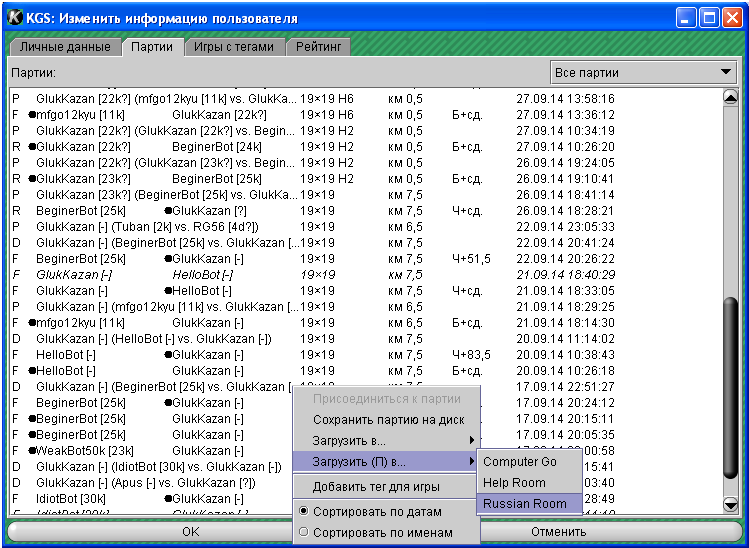Click the scrollbar down arrow
This screenshot has height=548, width=749.
pos(730,504)
